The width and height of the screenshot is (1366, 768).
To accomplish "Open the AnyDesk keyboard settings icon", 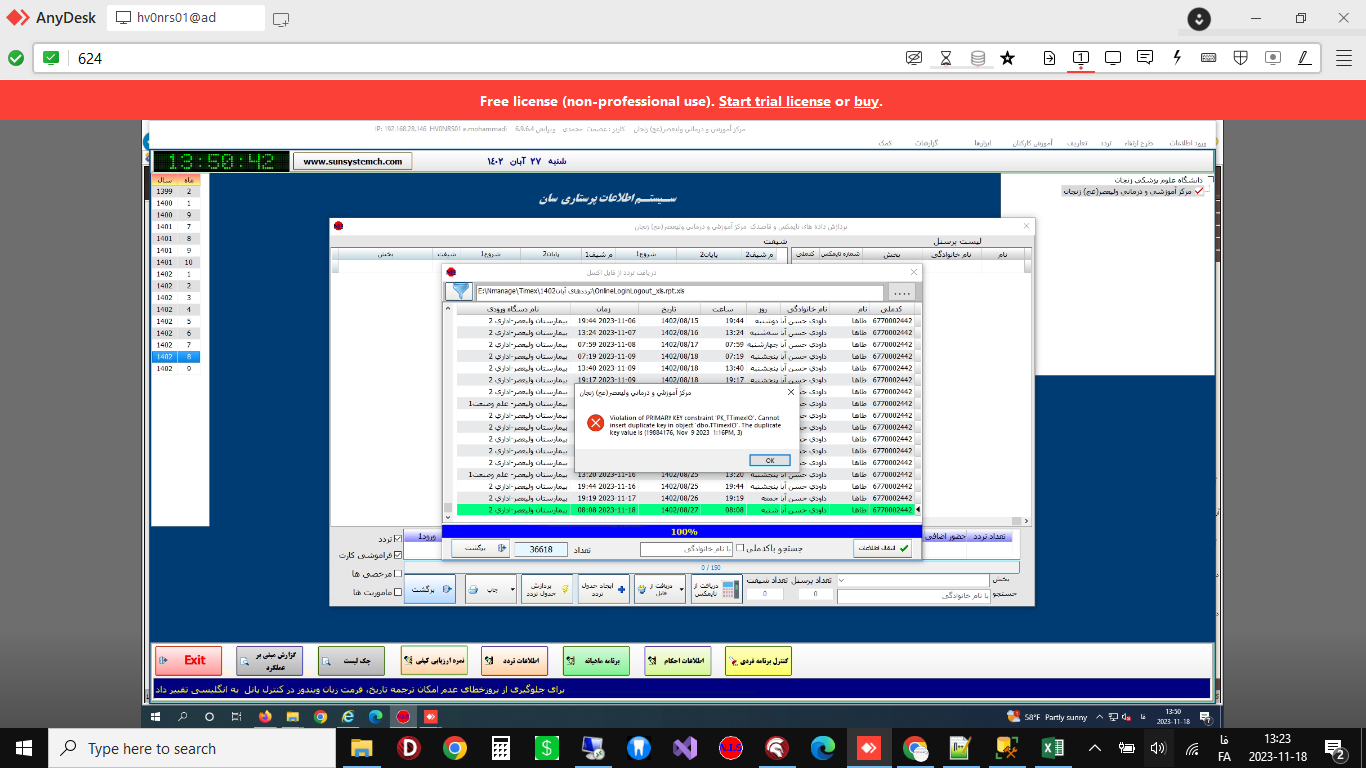I will [x=1208, y=58].
